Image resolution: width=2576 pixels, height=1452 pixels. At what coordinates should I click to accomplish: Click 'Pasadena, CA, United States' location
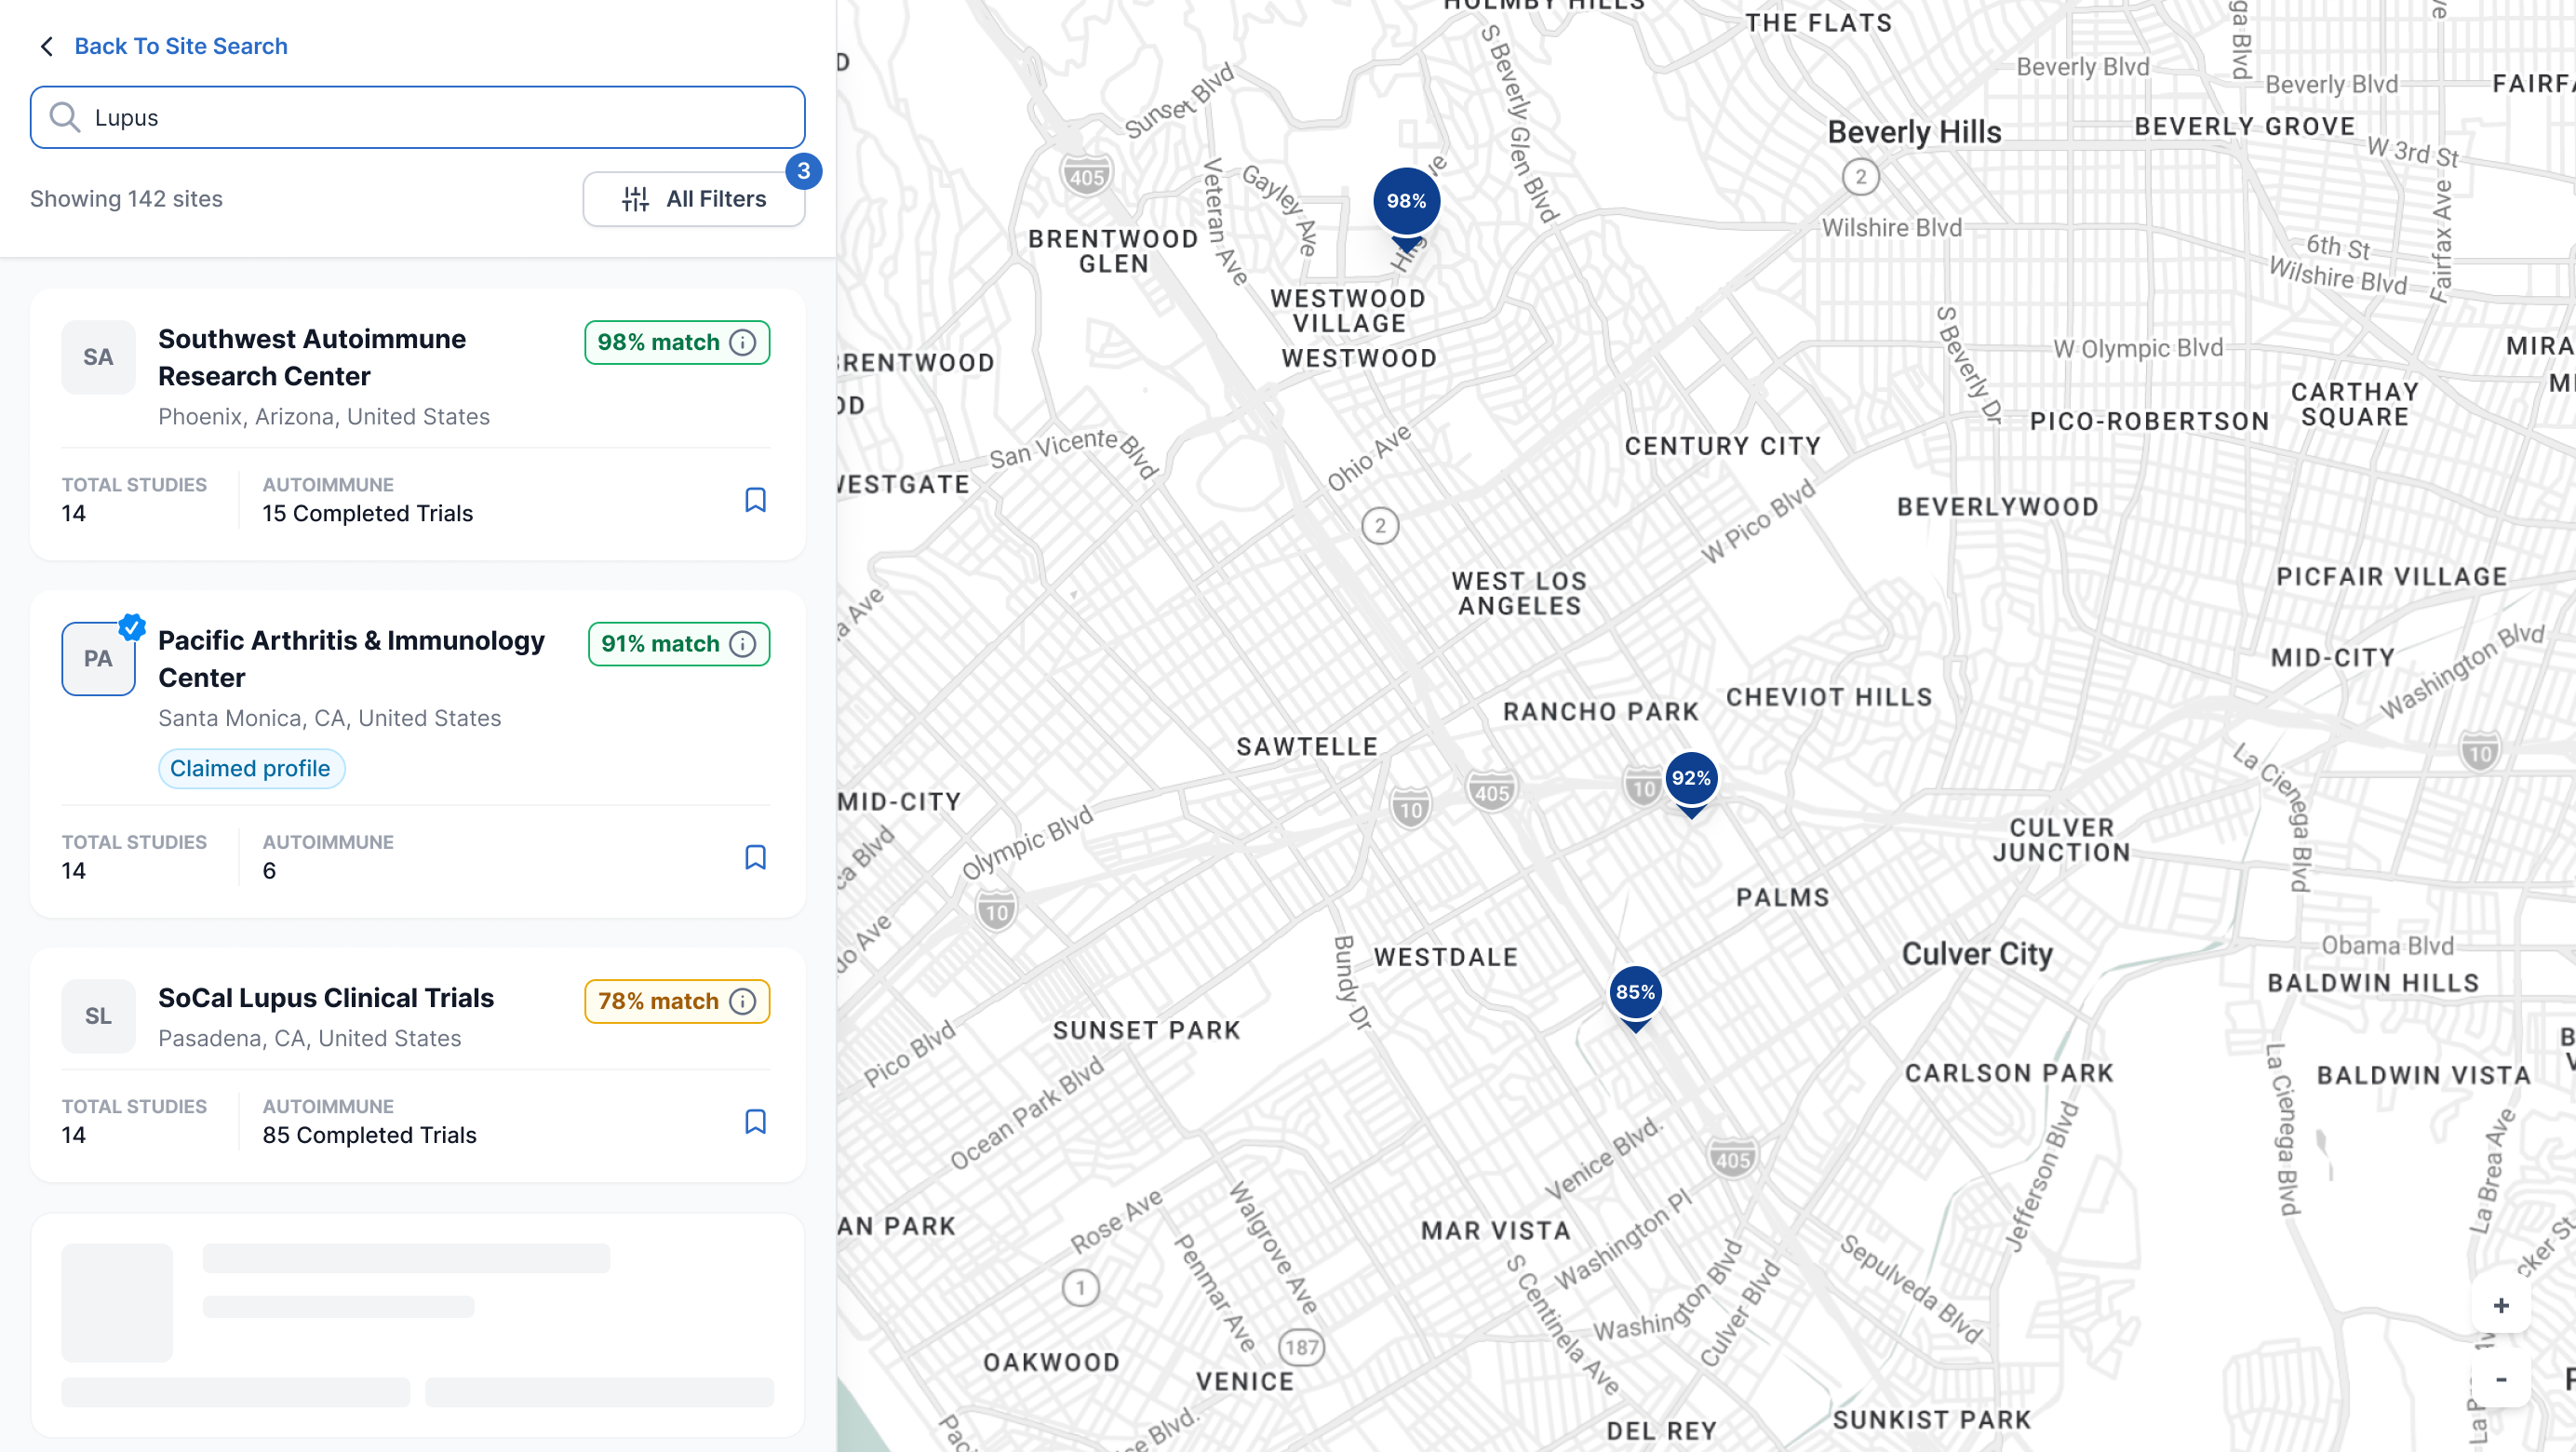[310, 1039]
